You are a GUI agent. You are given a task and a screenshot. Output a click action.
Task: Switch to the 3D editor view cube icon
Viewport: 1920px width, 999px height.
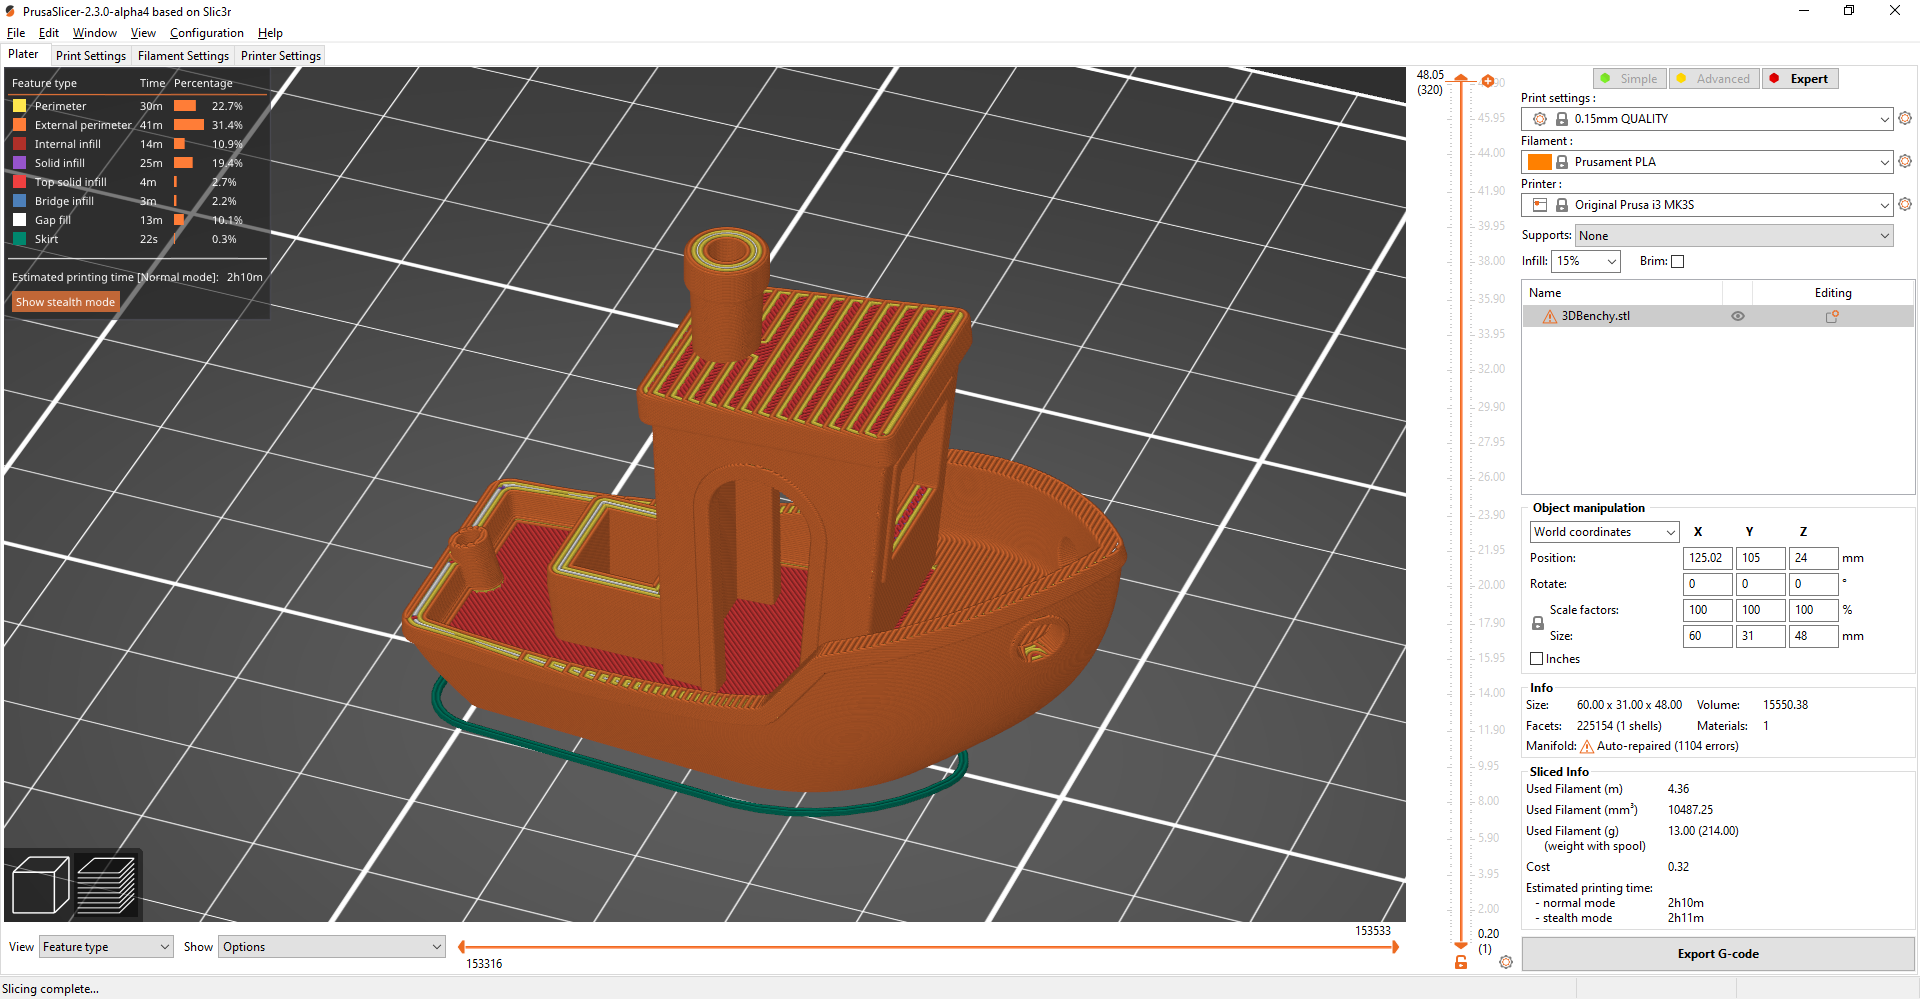pyautogui.click(x=40, y=885)
